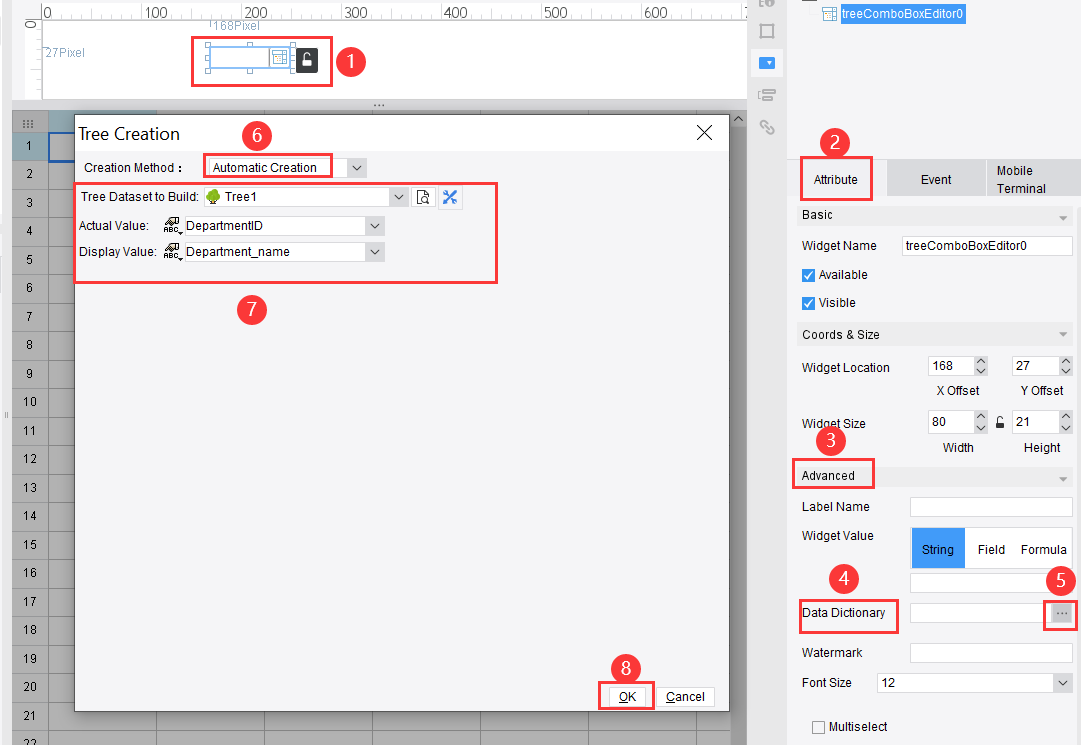Open the Creation Method dropdown
The image size is (1081, 745).
pyautogui.click(x=355, y=168)
